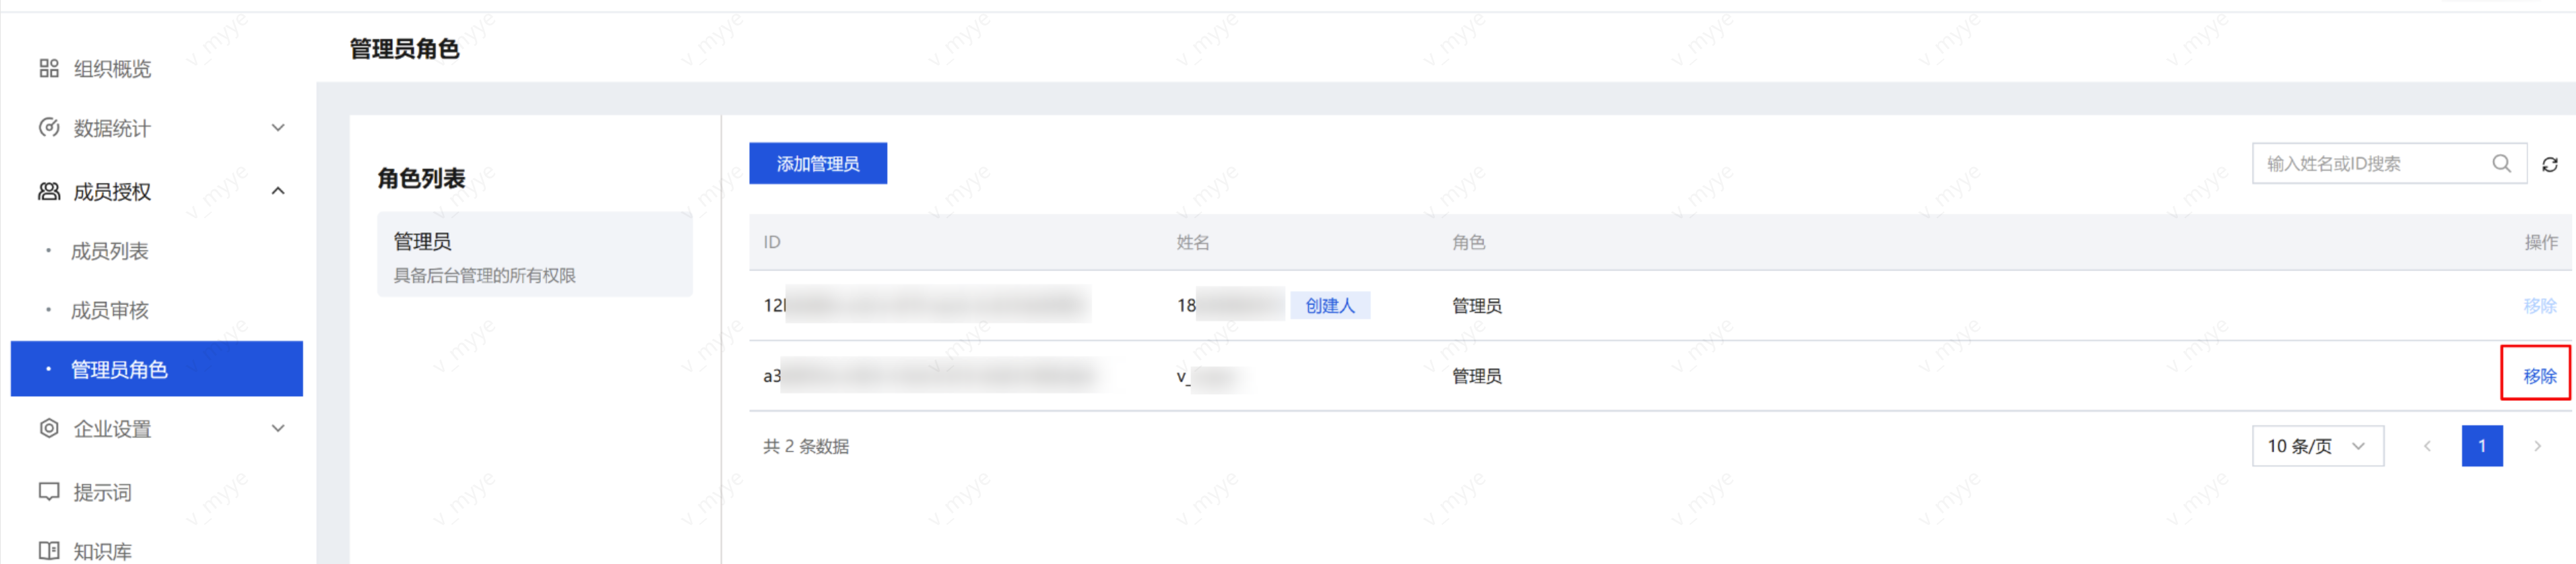Click the 数据统计 chart icon
The image size is (2576, 564).
pyautogui.click(x=48, y=128)
